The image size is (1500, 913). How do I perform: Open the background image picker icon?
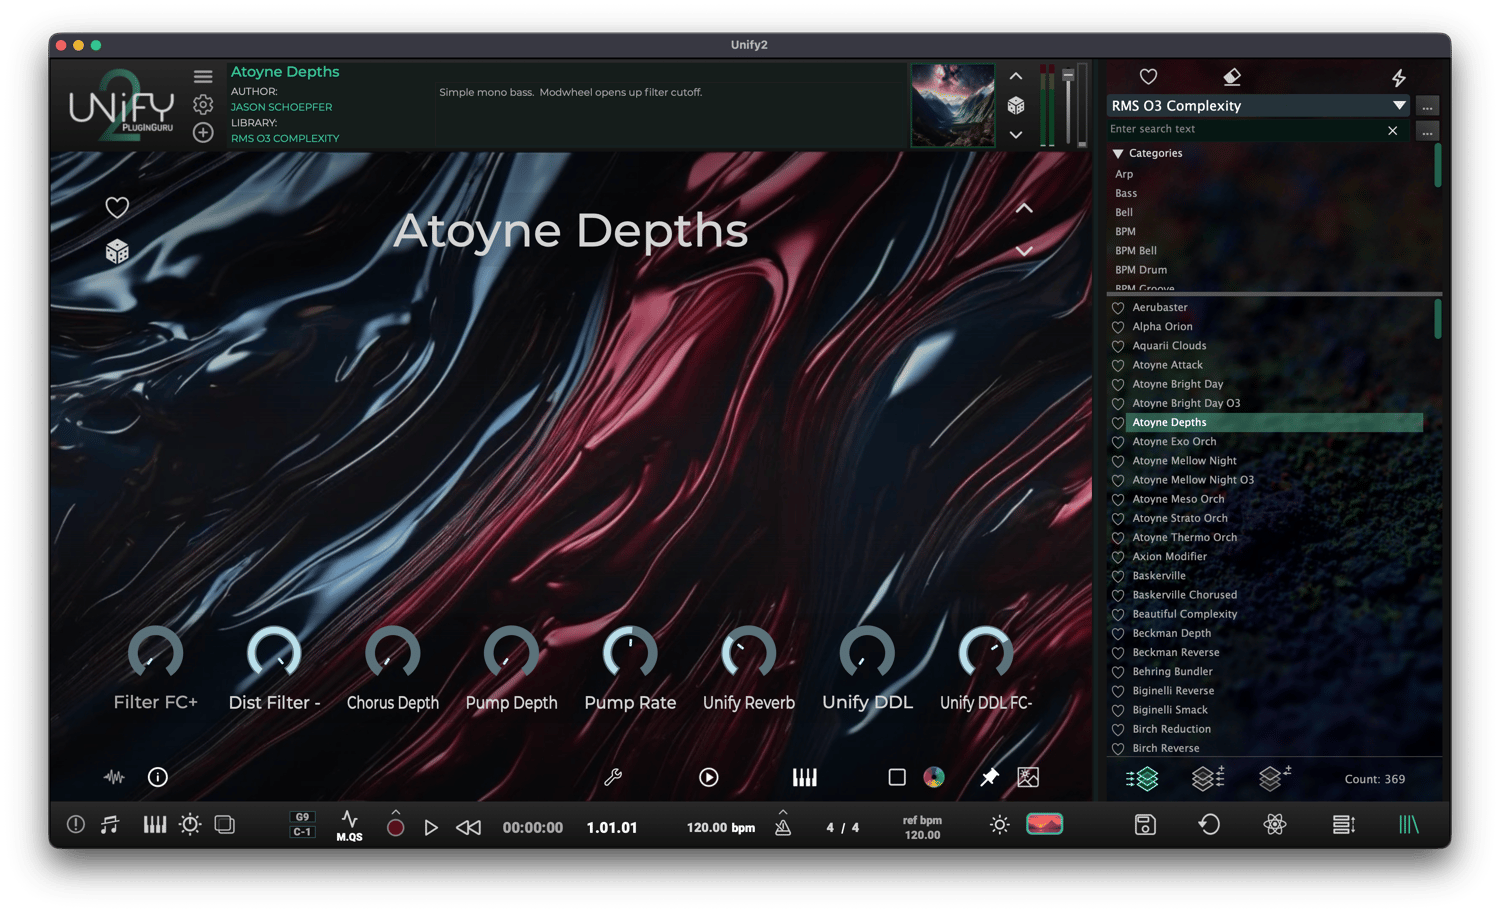[1028, 777]
